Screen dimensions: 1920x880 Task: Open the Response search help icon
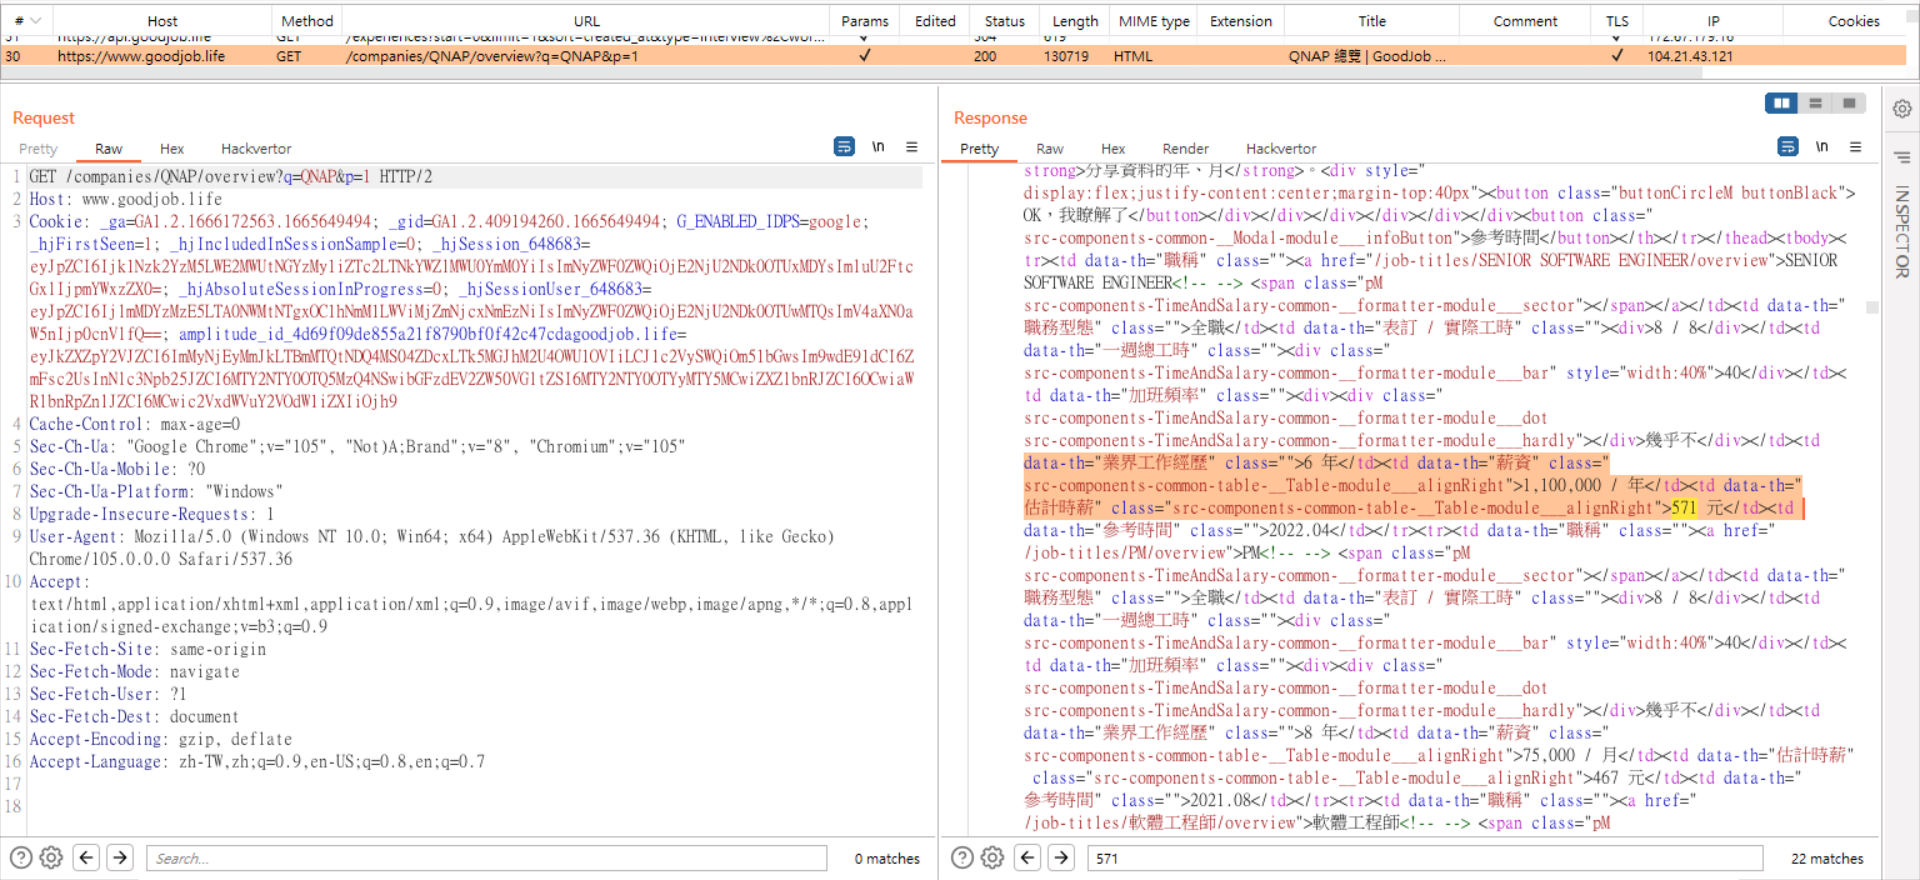[x=962, y=858]
